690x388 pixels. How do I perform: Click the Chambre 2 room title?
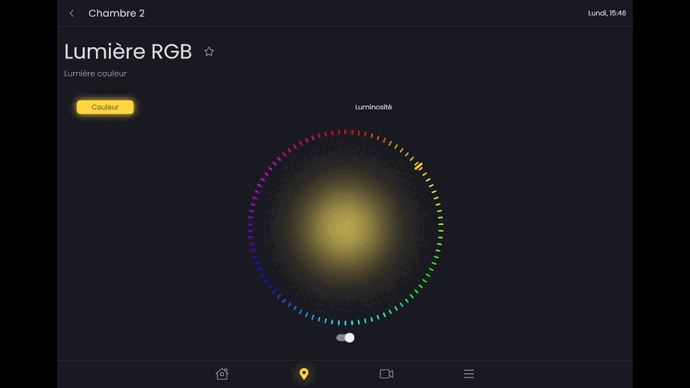pyautogui.click(x=116, y=13)
